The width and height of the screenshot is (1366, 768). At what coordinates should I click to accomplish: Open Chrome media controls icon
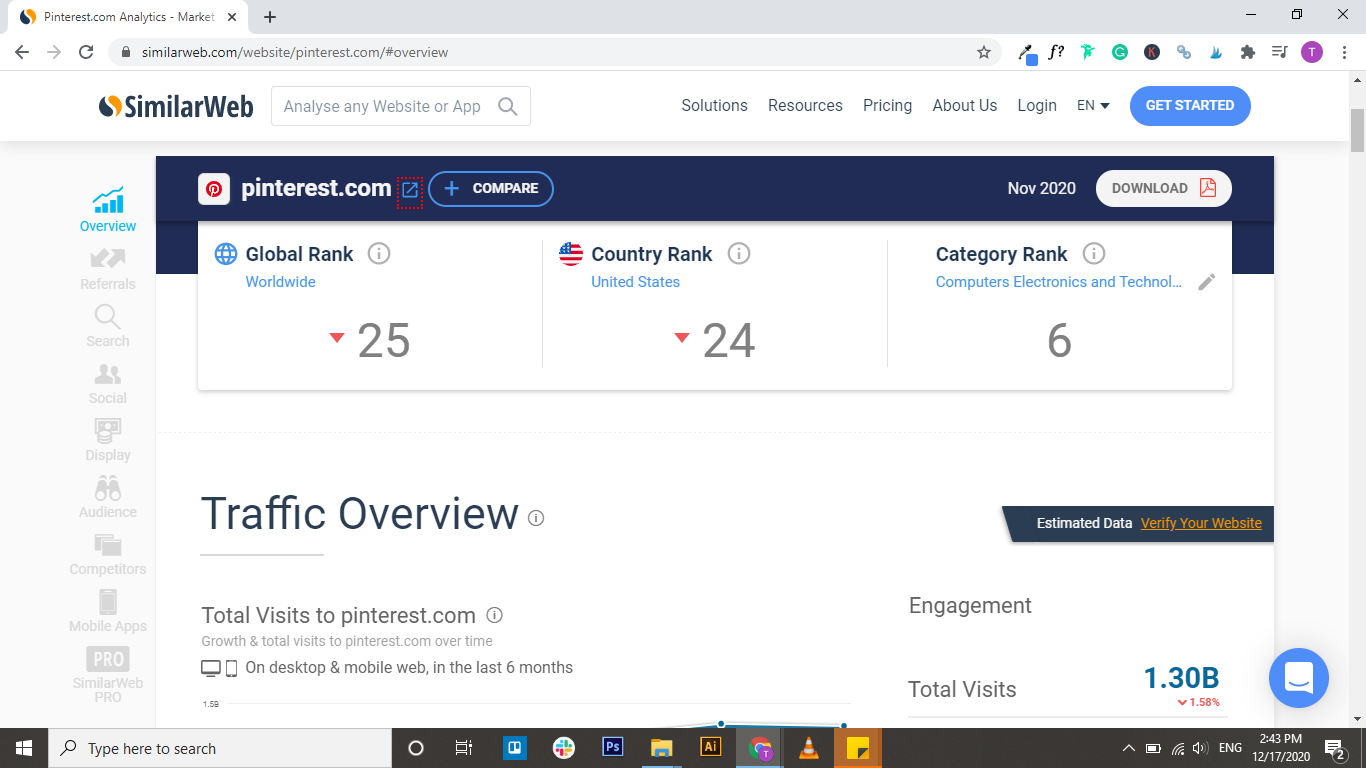click(x=1279, y=52)
